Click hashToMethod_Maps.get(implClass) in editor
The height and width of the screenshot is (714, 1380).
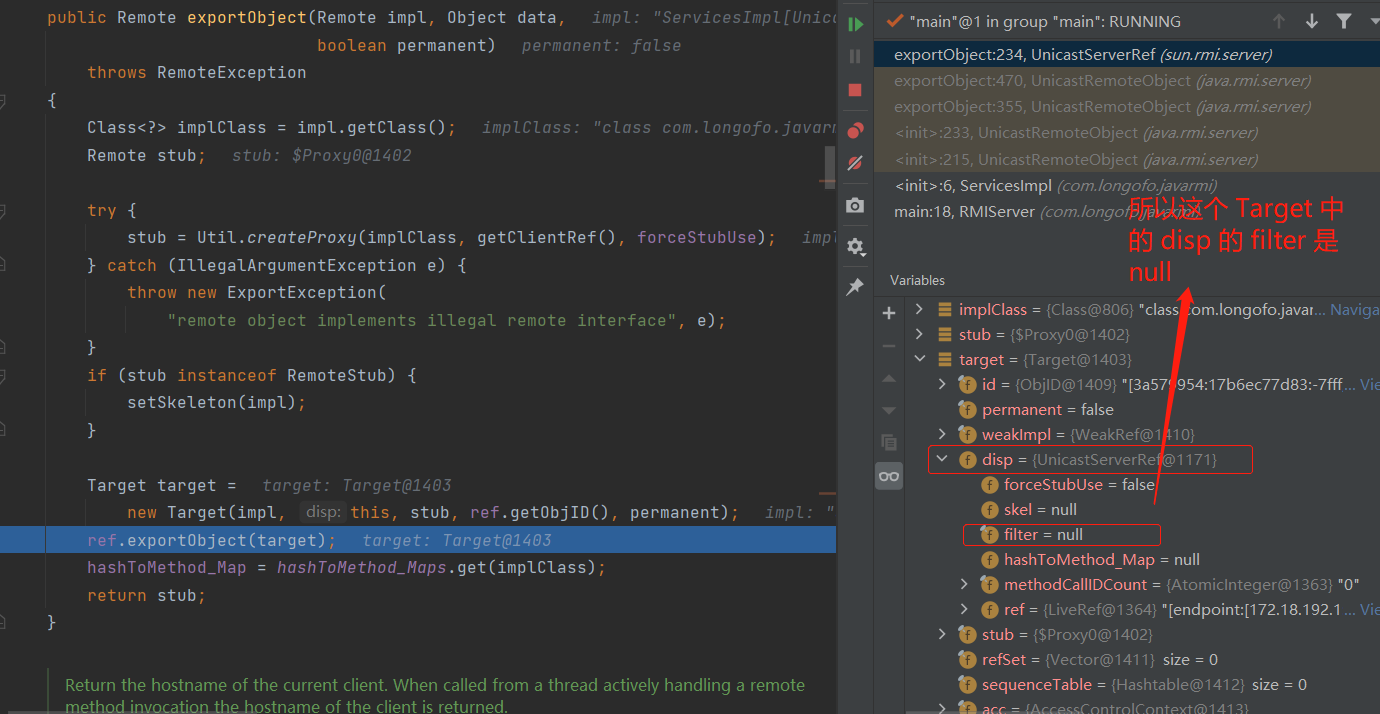(x=441, y=567)
